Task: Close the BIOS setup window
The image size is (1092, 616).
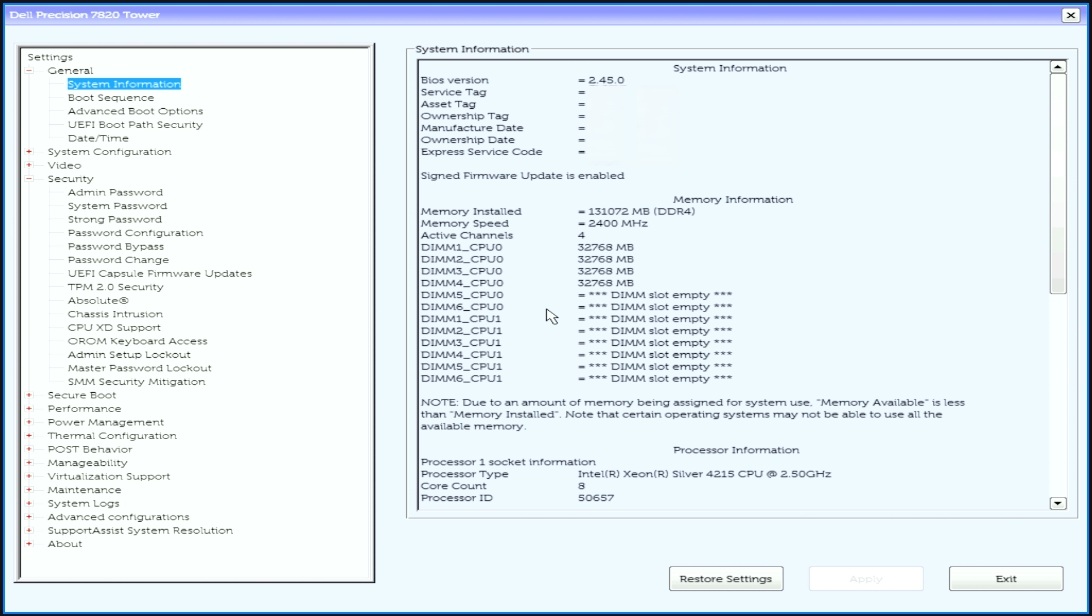Action: coord(1070,15)
